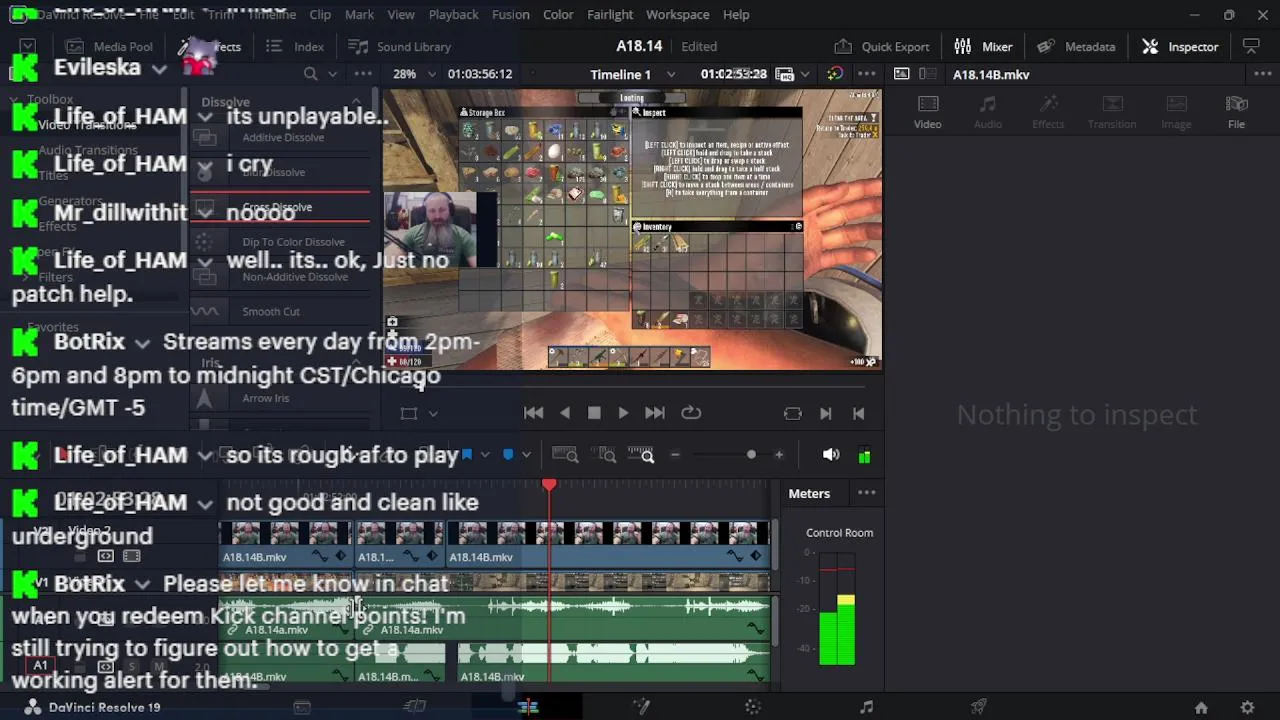This screenshot has height=720, width=1280.
Task: Open the Deliver page rocket icon
Action: [x=979, y=707]
